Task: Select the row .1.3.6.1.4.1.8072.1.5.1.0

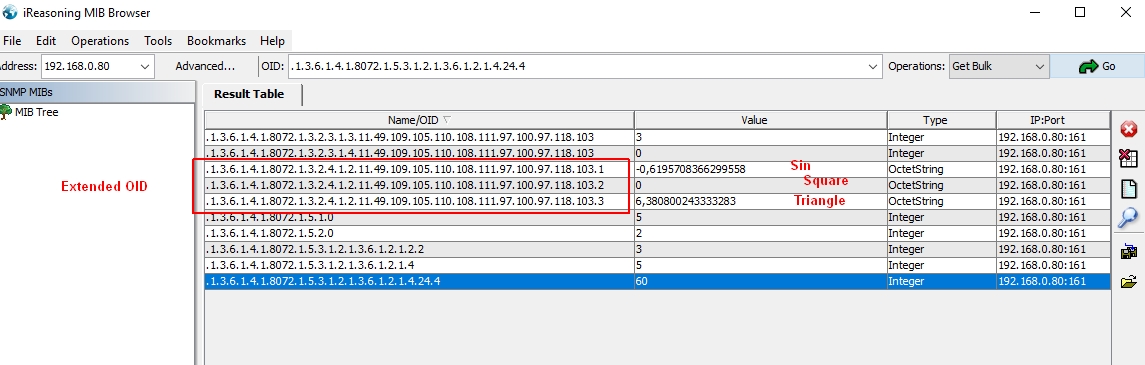Action: point(657,218)
